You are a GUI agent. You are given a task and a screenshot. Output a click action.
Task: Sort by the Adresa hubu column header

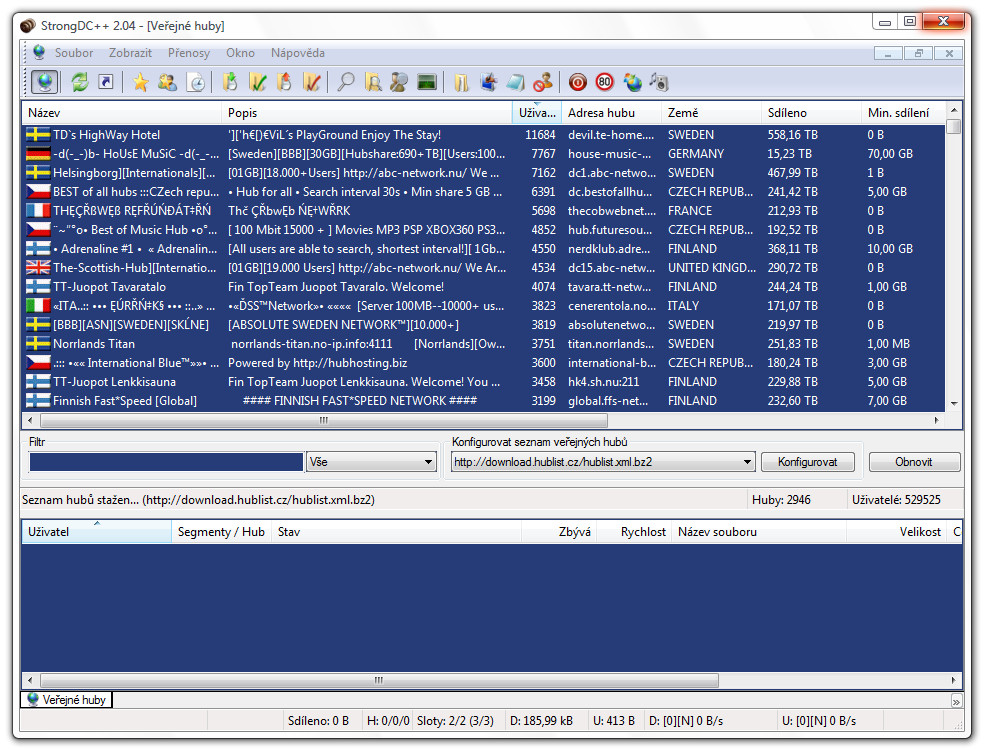click(x=611, y=113)
